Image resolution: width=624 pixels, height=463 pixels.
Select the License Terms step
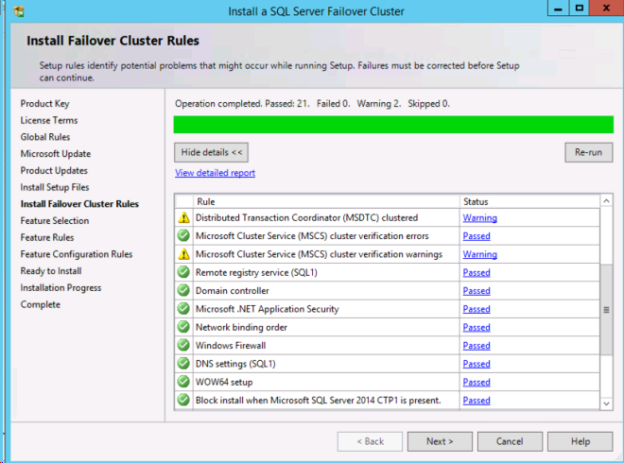click(49, 120)
